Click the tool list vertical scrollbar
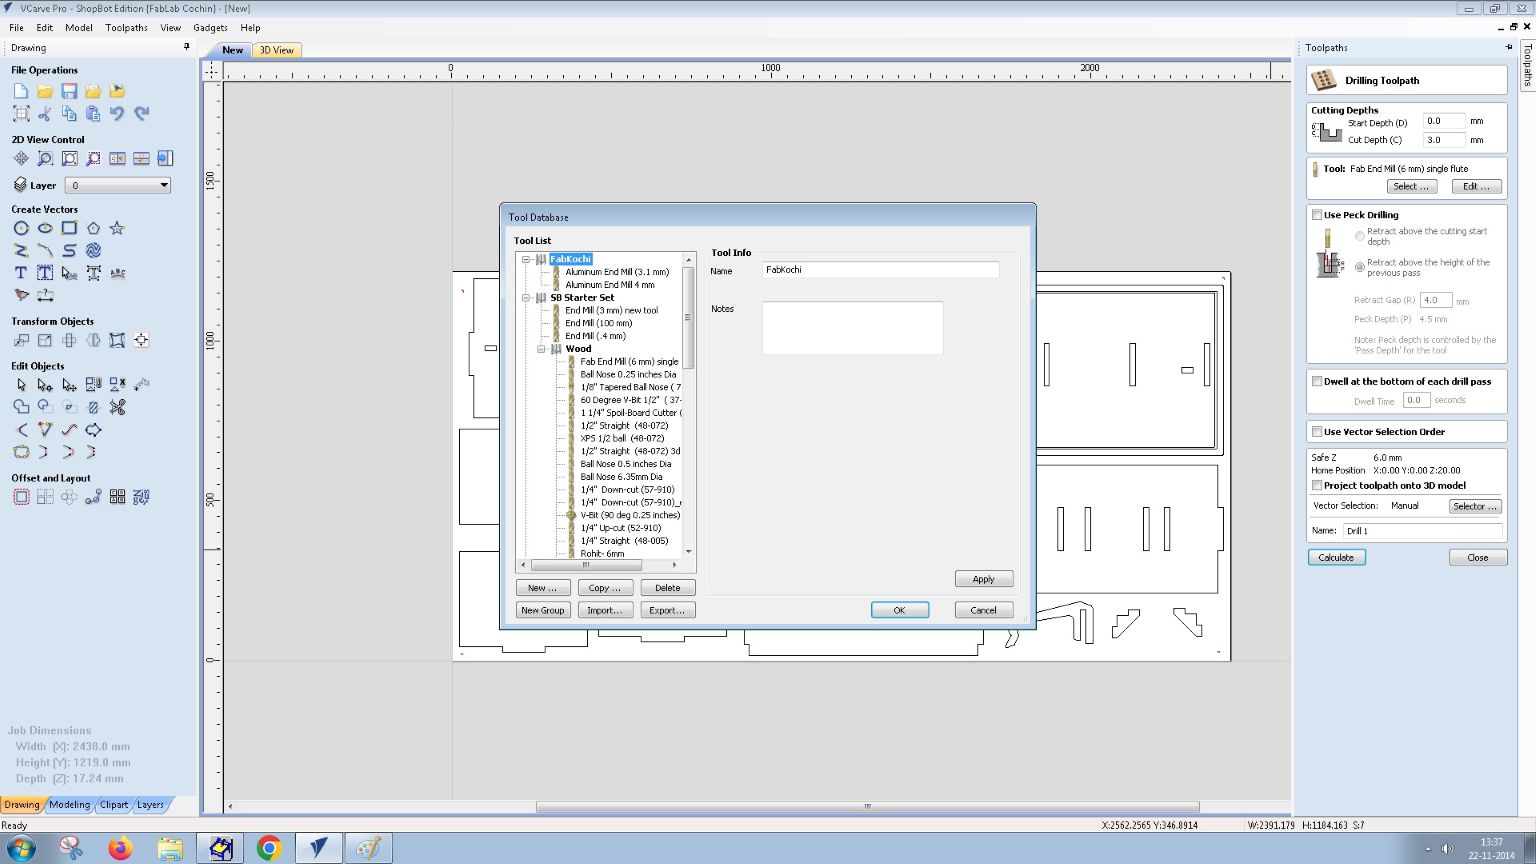This screenshot has height=864, width=1536. coord(688,317)
